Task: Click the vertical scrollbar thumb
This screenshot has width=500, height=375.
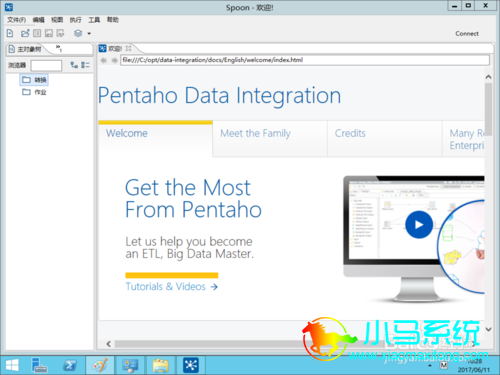Action: 488,109
